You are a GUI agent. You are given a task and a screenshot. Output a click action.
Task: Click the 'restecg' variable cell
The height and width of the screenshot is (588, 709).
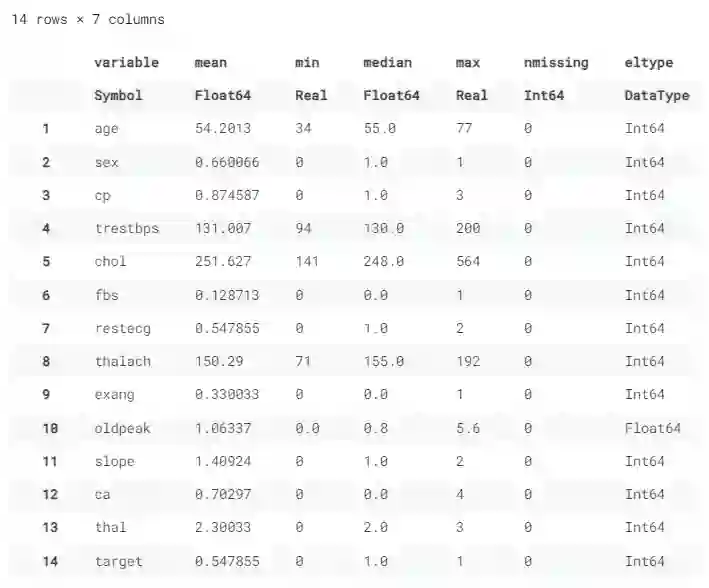[x=122, y=328]
